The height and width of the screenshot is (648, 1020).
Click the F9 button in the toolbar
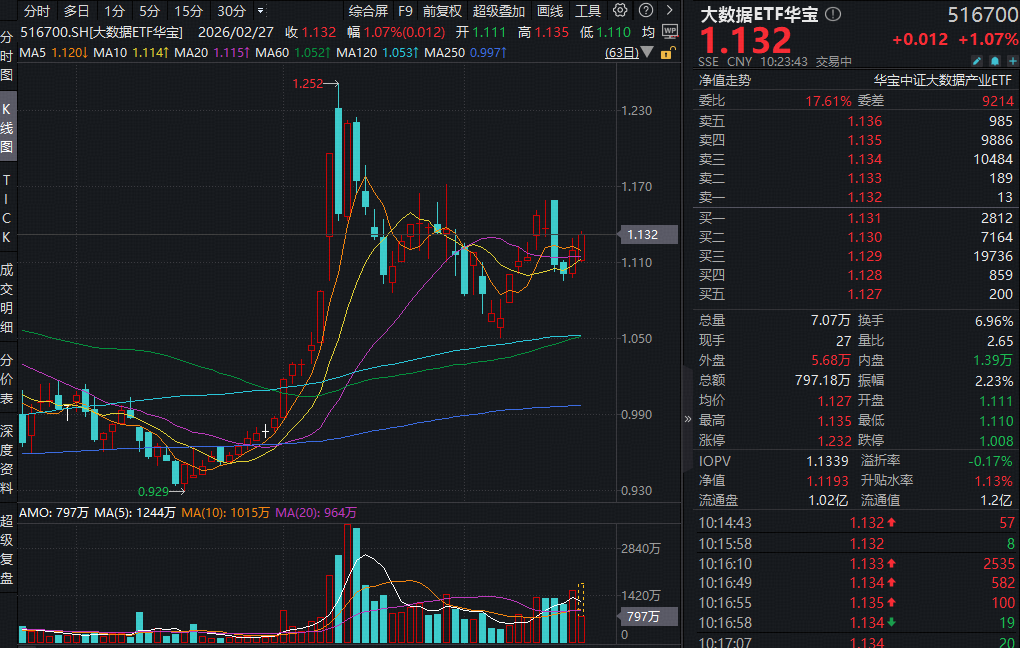[x=404, y=10]
